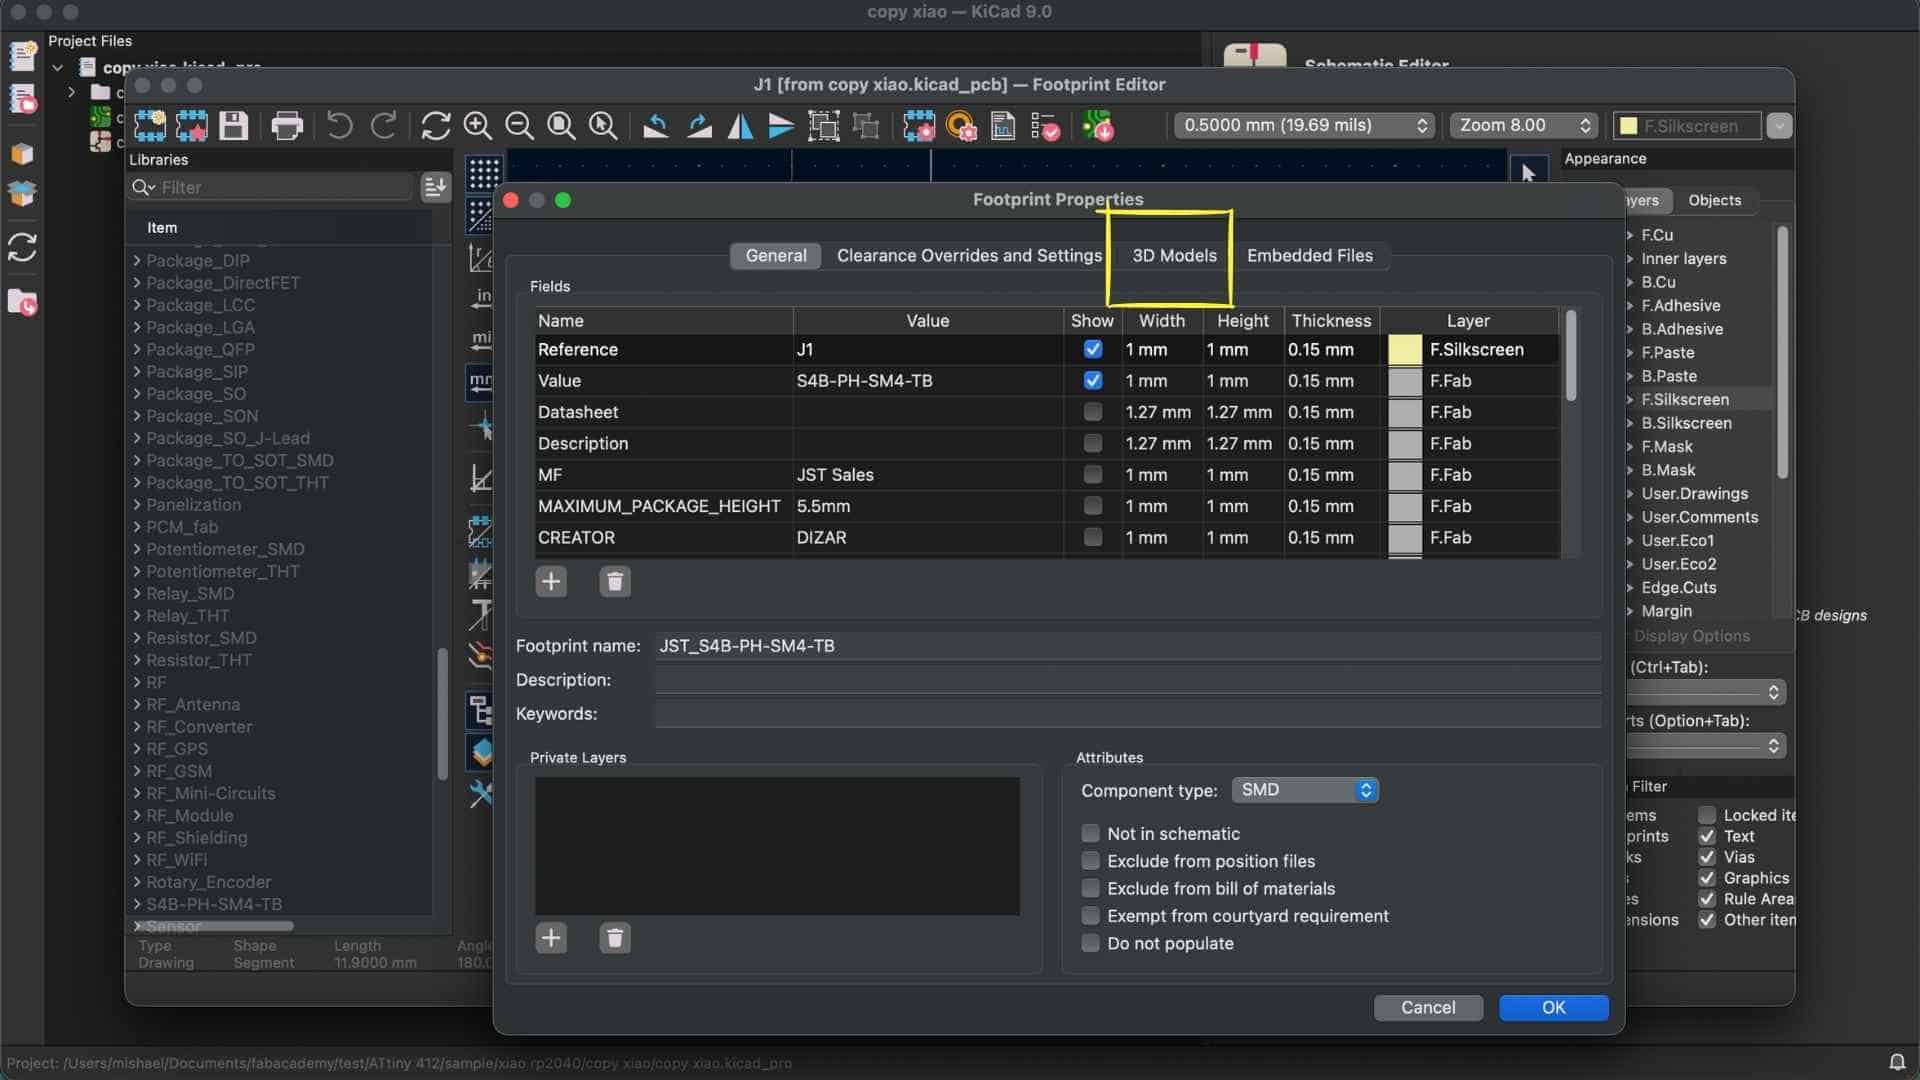Viewport: 1920px width, 1080px height.
Task: Add a private layer with plus button
Action: pyautogui.click(x=551, y=938)
